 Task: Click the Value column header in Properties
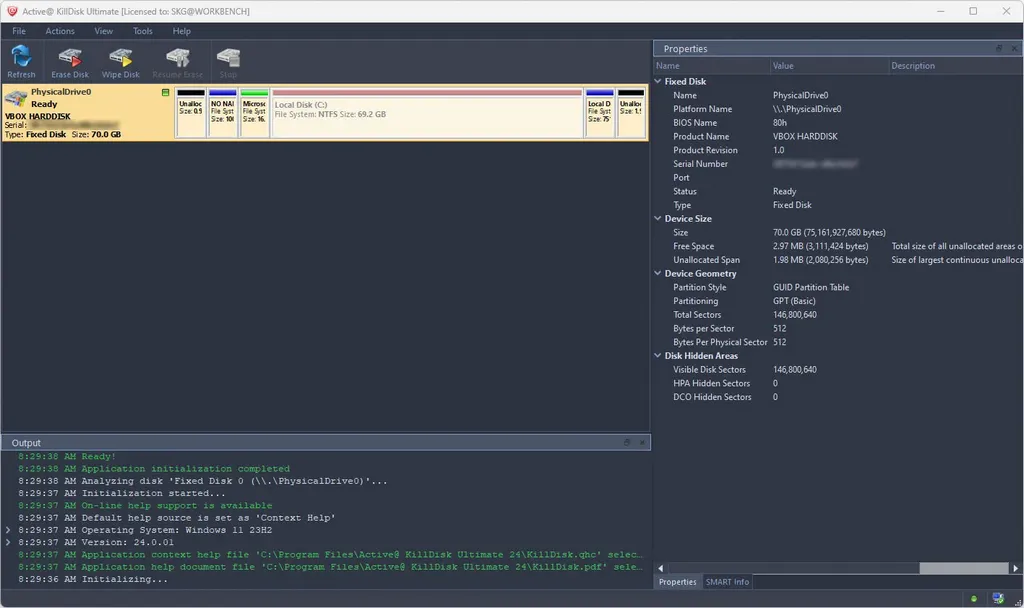tap(829, 66)
